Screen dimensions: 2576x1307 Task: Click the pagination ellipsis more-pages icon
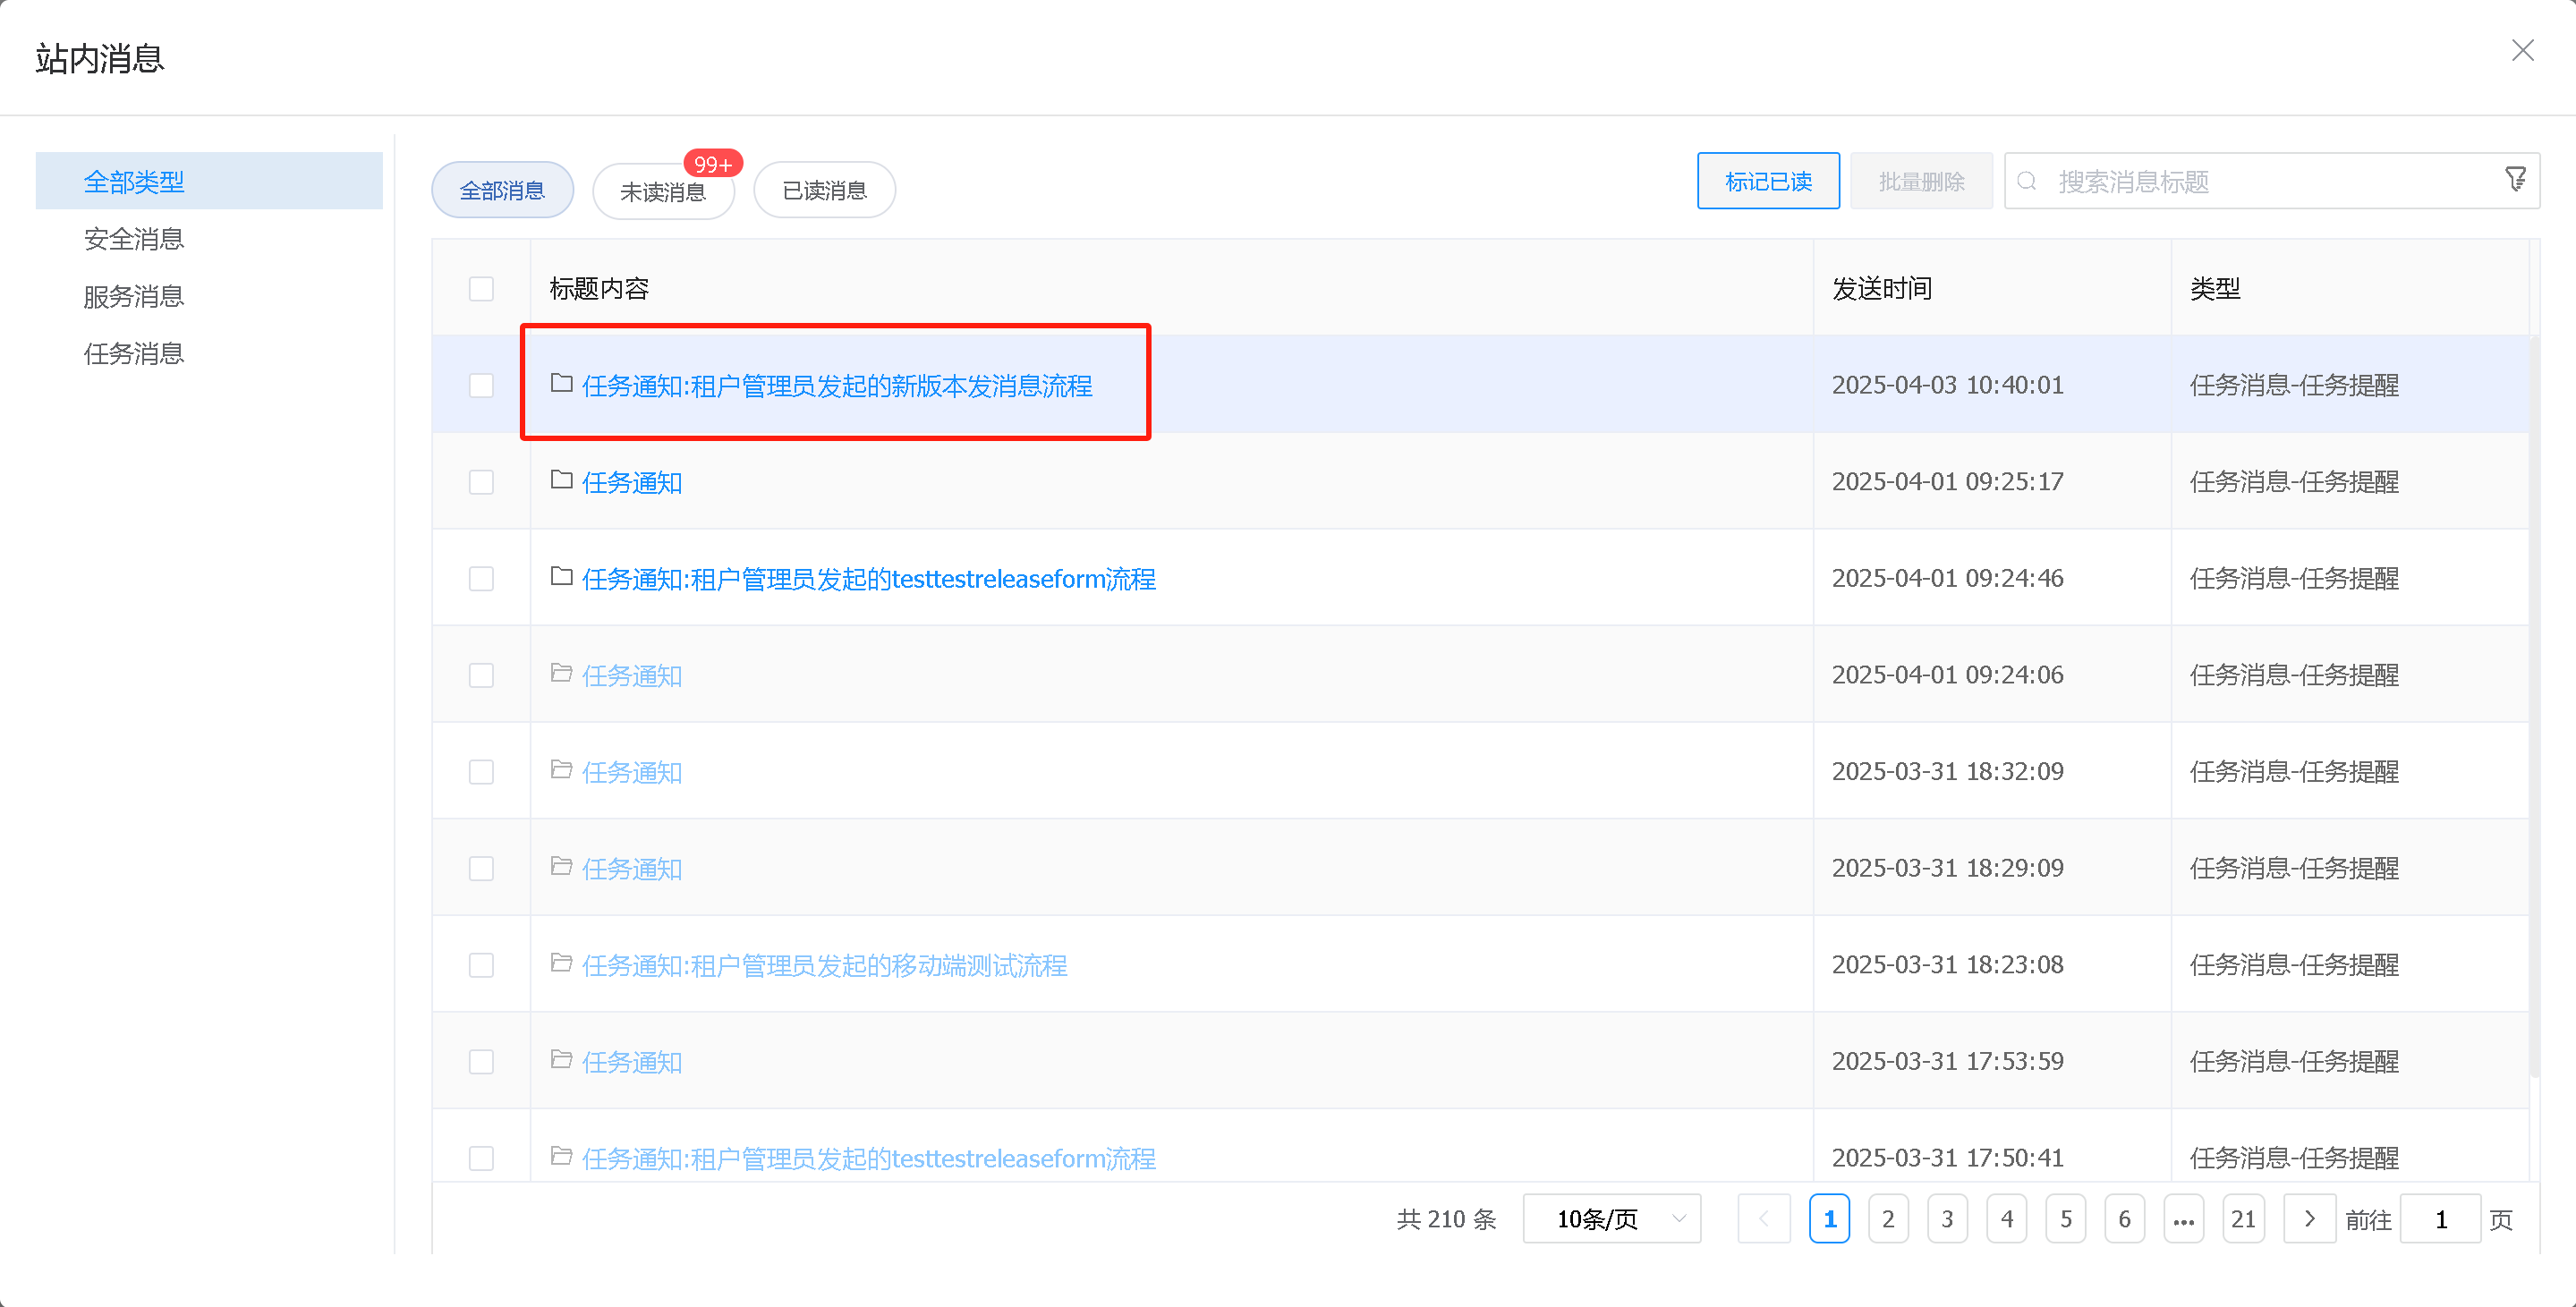(2183, 1218)
